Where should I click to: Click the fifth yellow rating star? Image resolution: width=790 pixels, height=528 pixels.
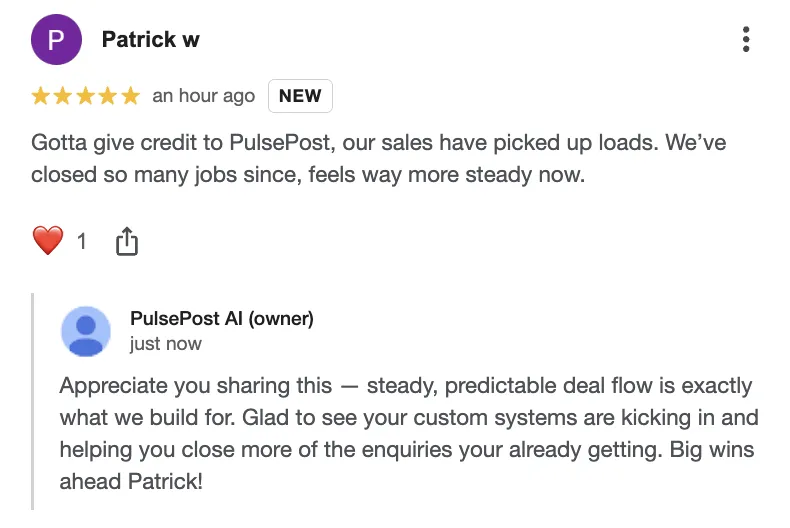(130, 97)
